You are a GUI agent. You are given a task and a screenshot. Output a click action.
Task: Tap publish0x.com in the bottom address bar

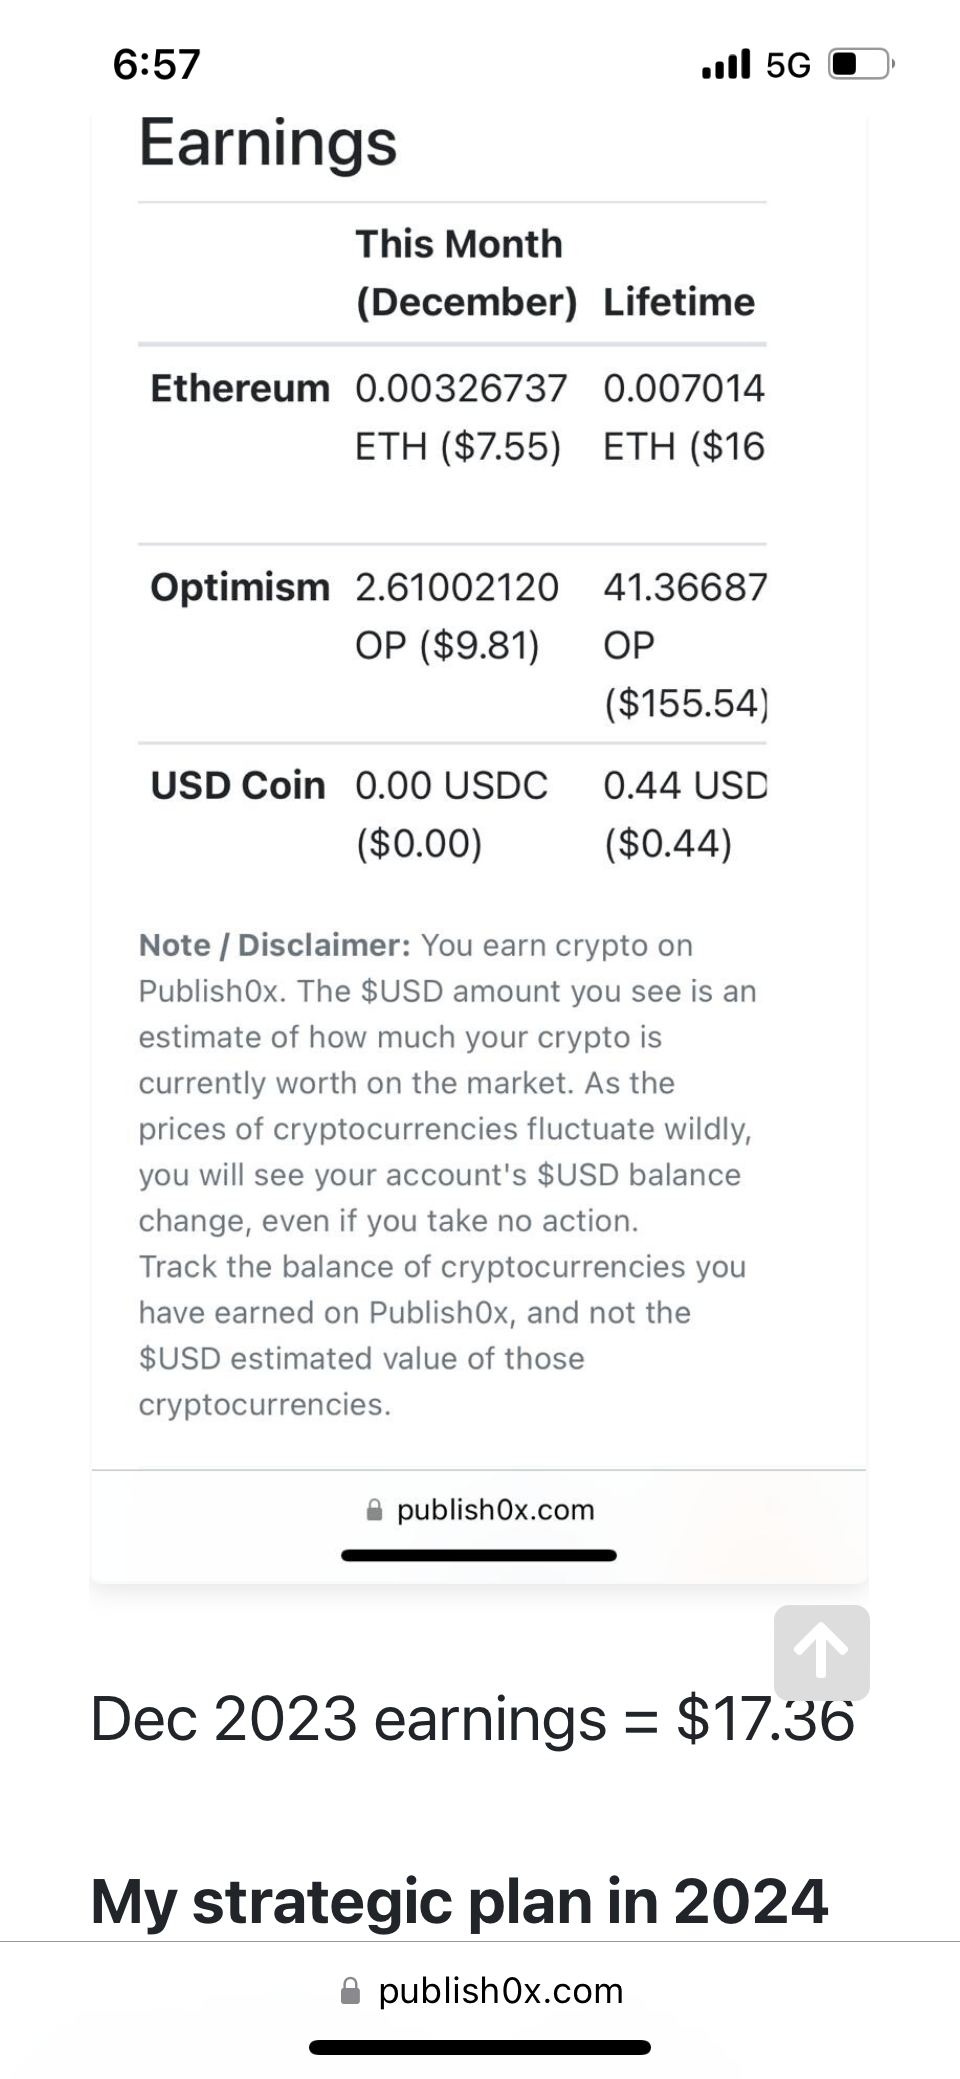(500, 1991)
